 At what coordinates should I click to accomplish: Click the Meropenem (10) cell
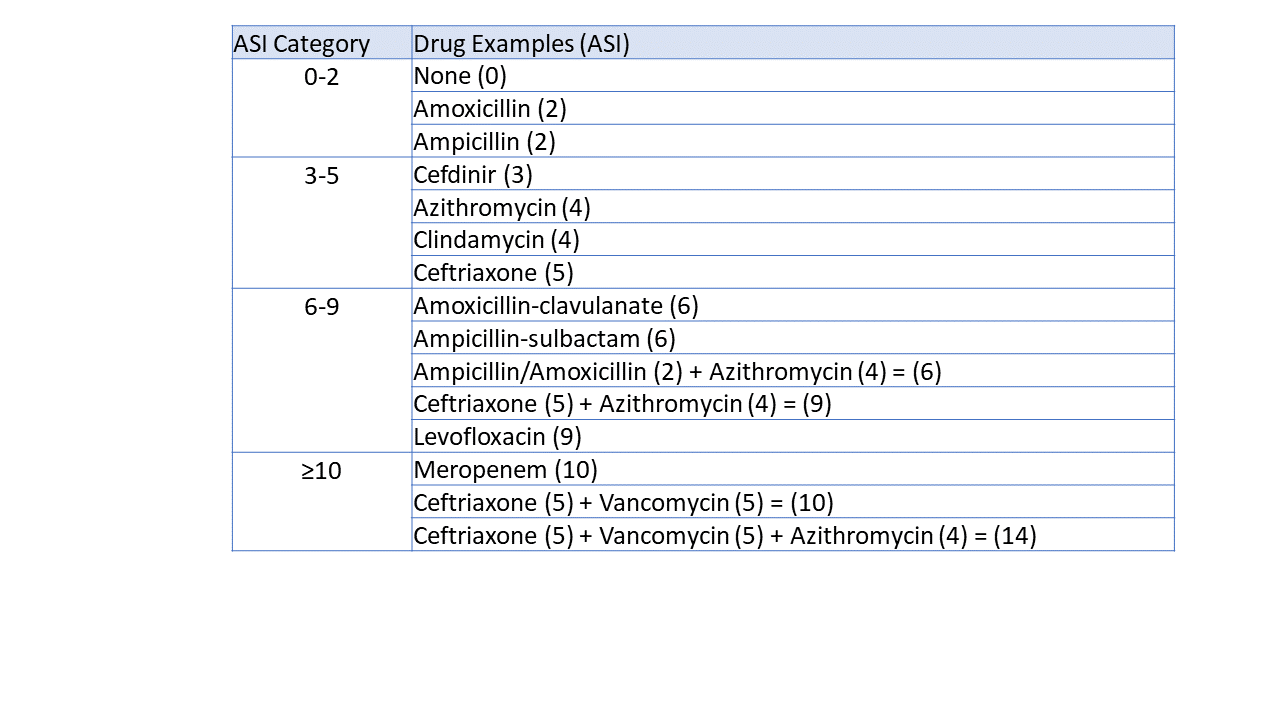[793, 469]
